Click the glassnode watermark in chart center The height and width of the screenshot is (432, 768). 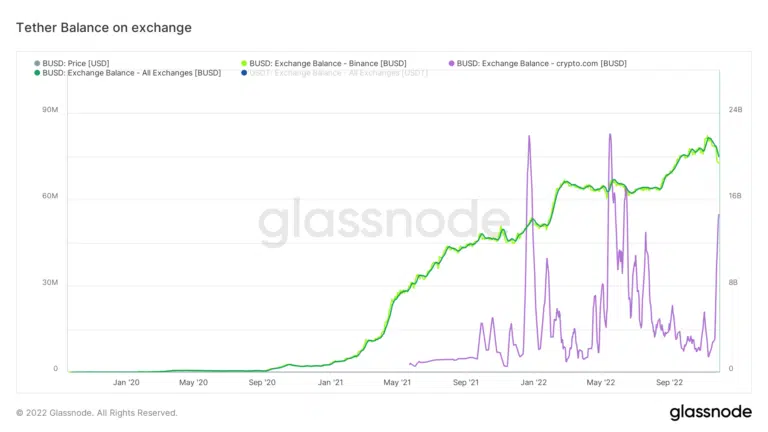pos(384,222)
